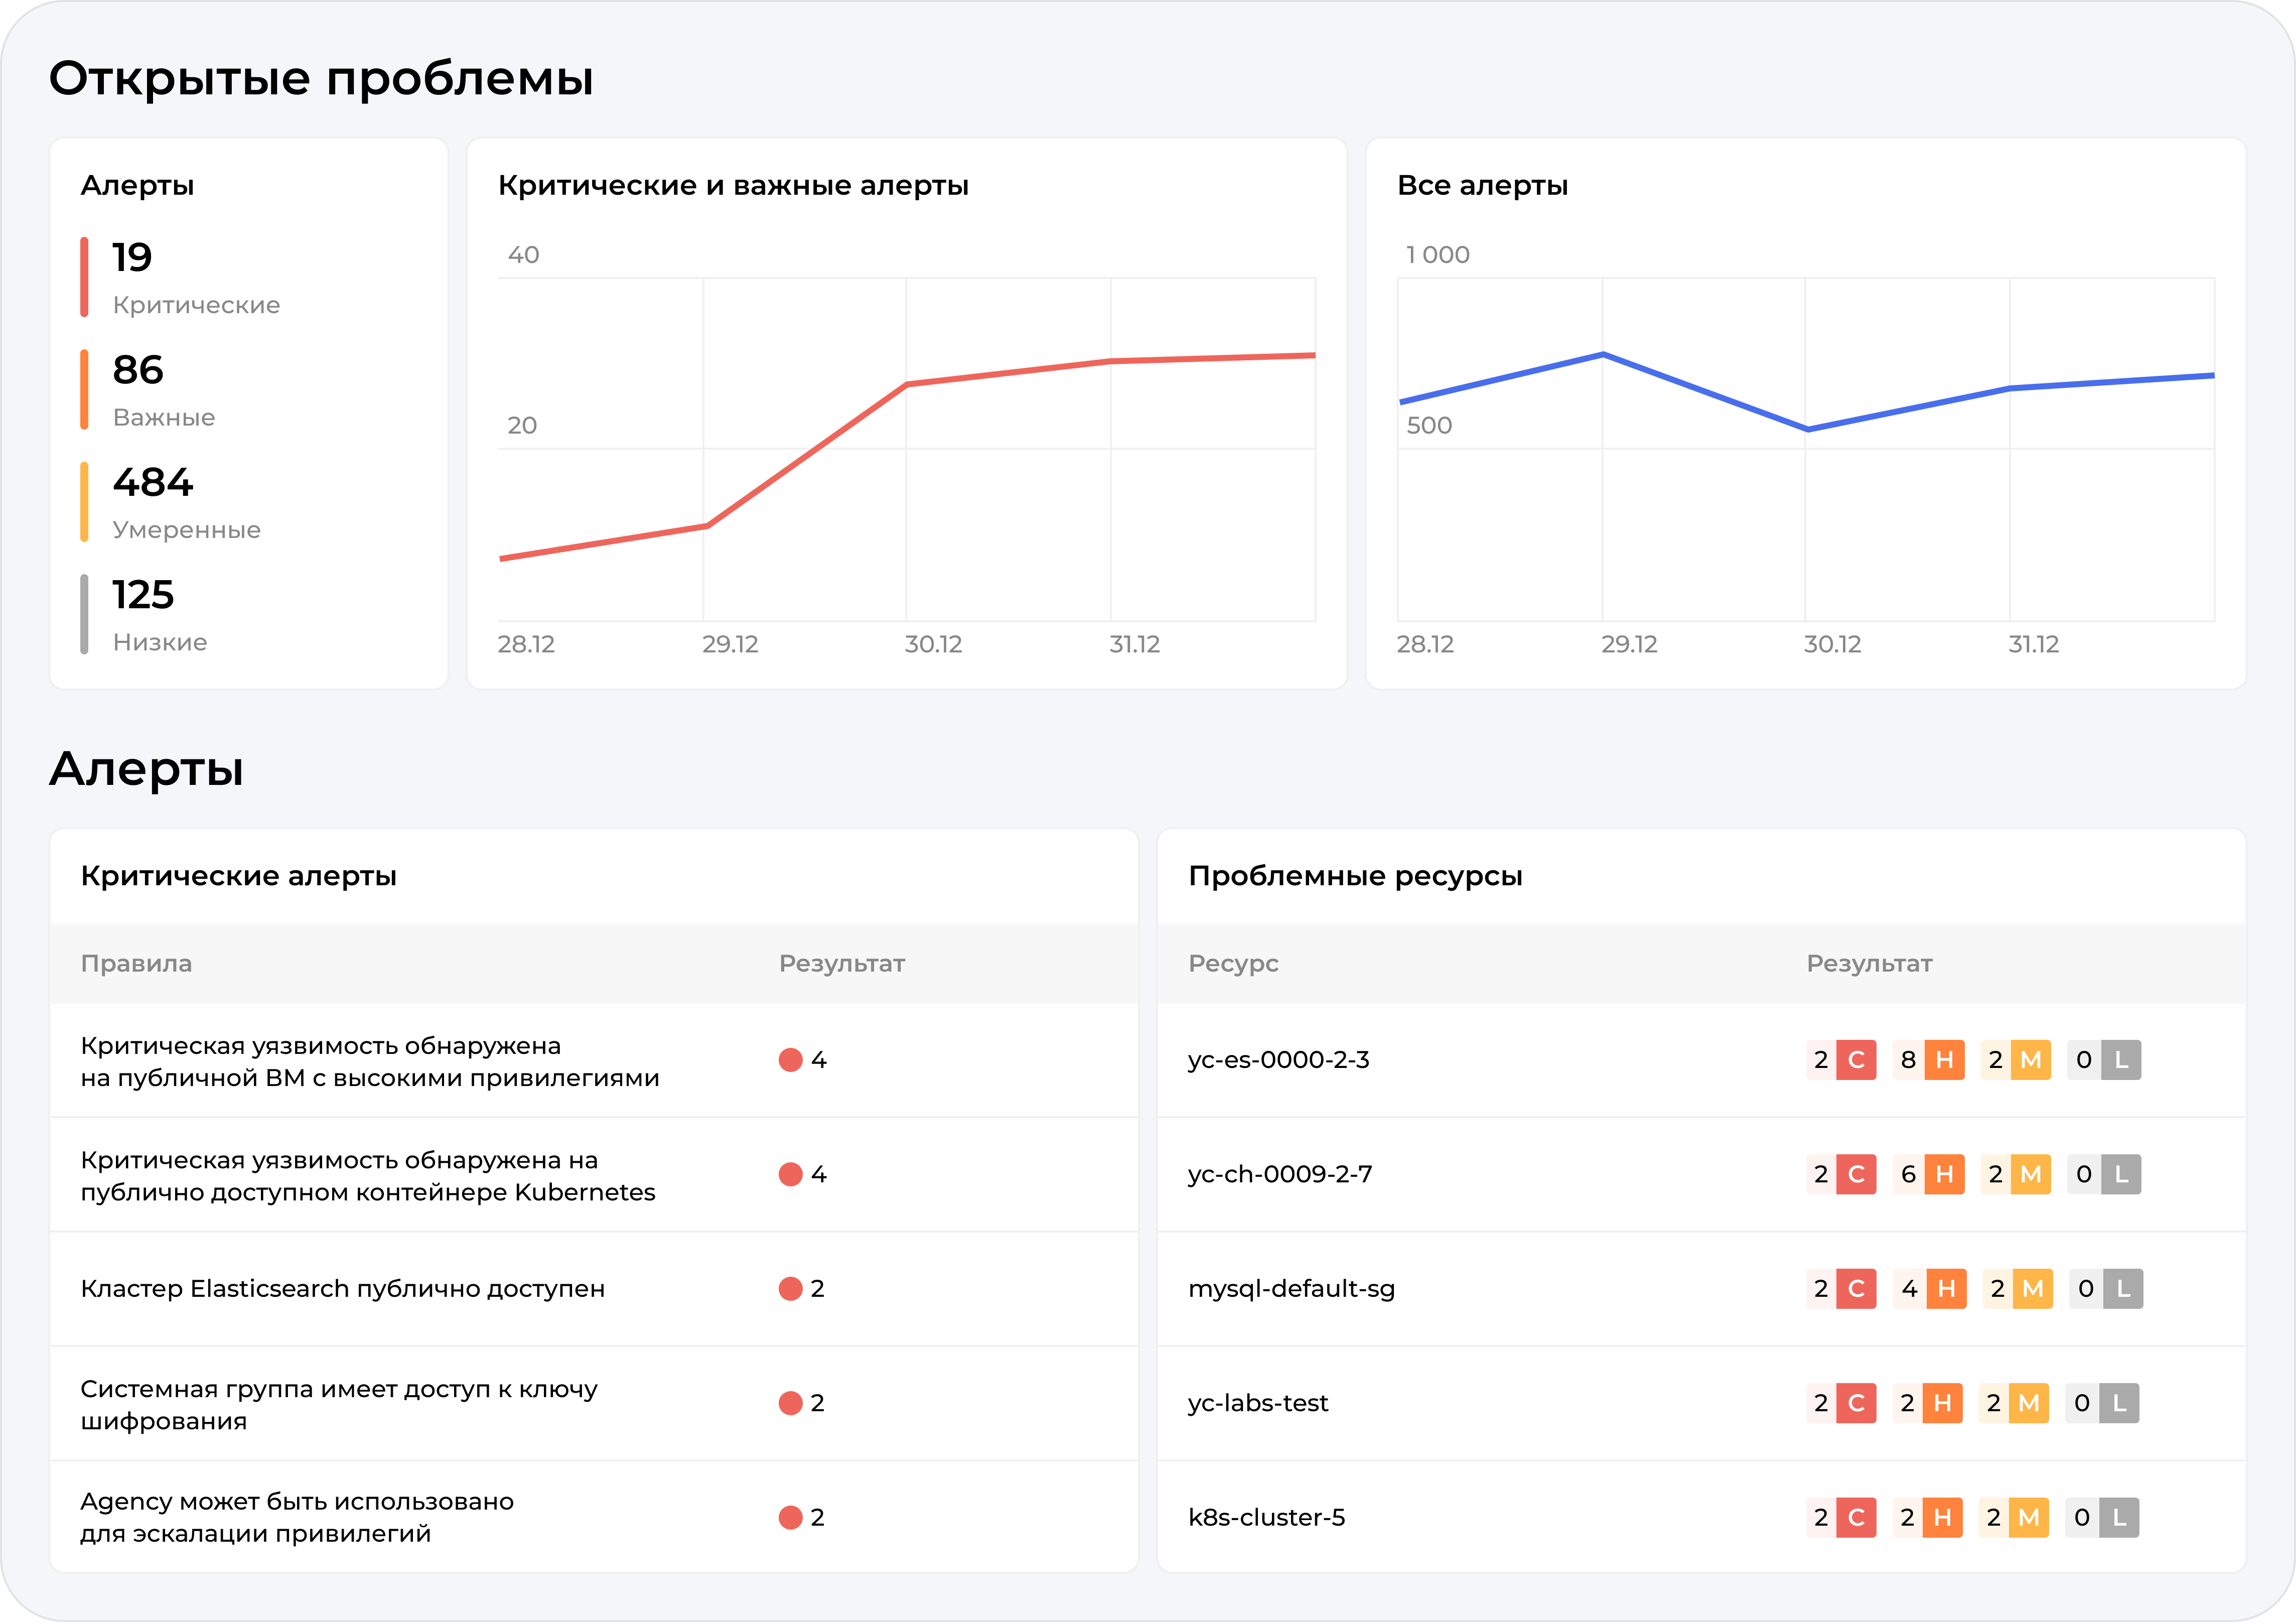The height and width of the screenshot is (1622, 2296).
Task: Open the yc-es-0000-2-3 resource
Action: [1279, 1060]
